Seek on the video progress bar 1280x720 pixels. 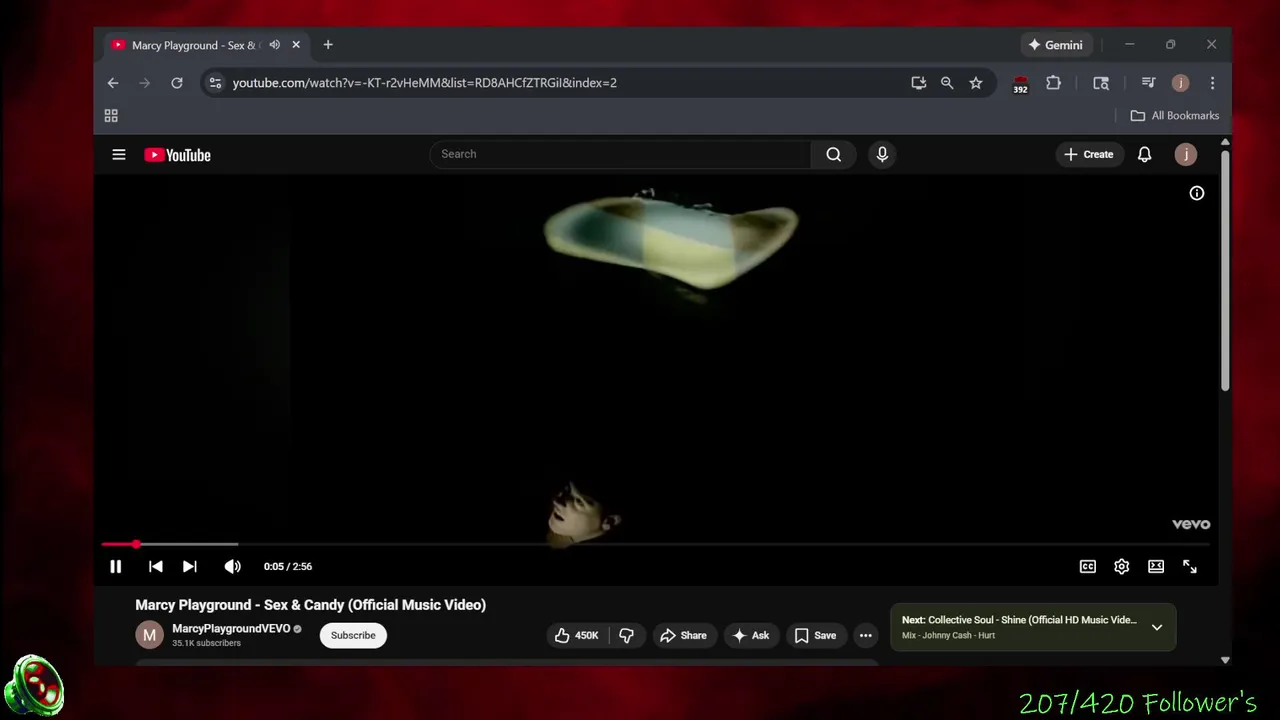(x=655, y=544)
